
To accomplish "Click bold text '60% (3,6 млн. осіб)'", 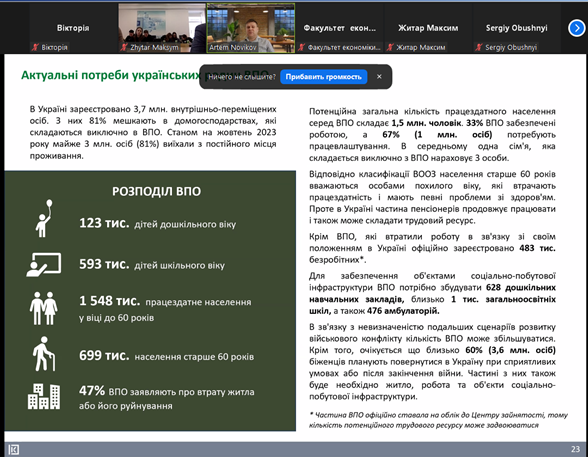I will point(510,350).
